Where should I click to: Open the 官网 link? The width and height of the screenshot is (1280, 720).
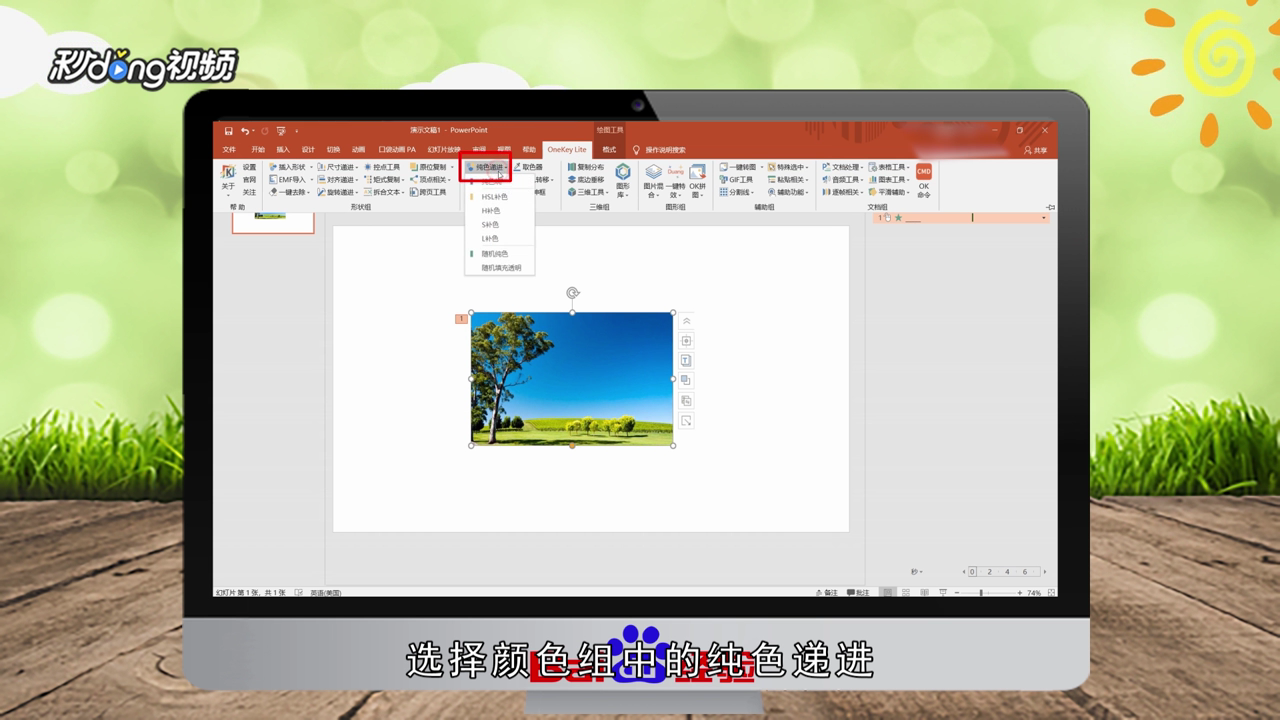249,179
